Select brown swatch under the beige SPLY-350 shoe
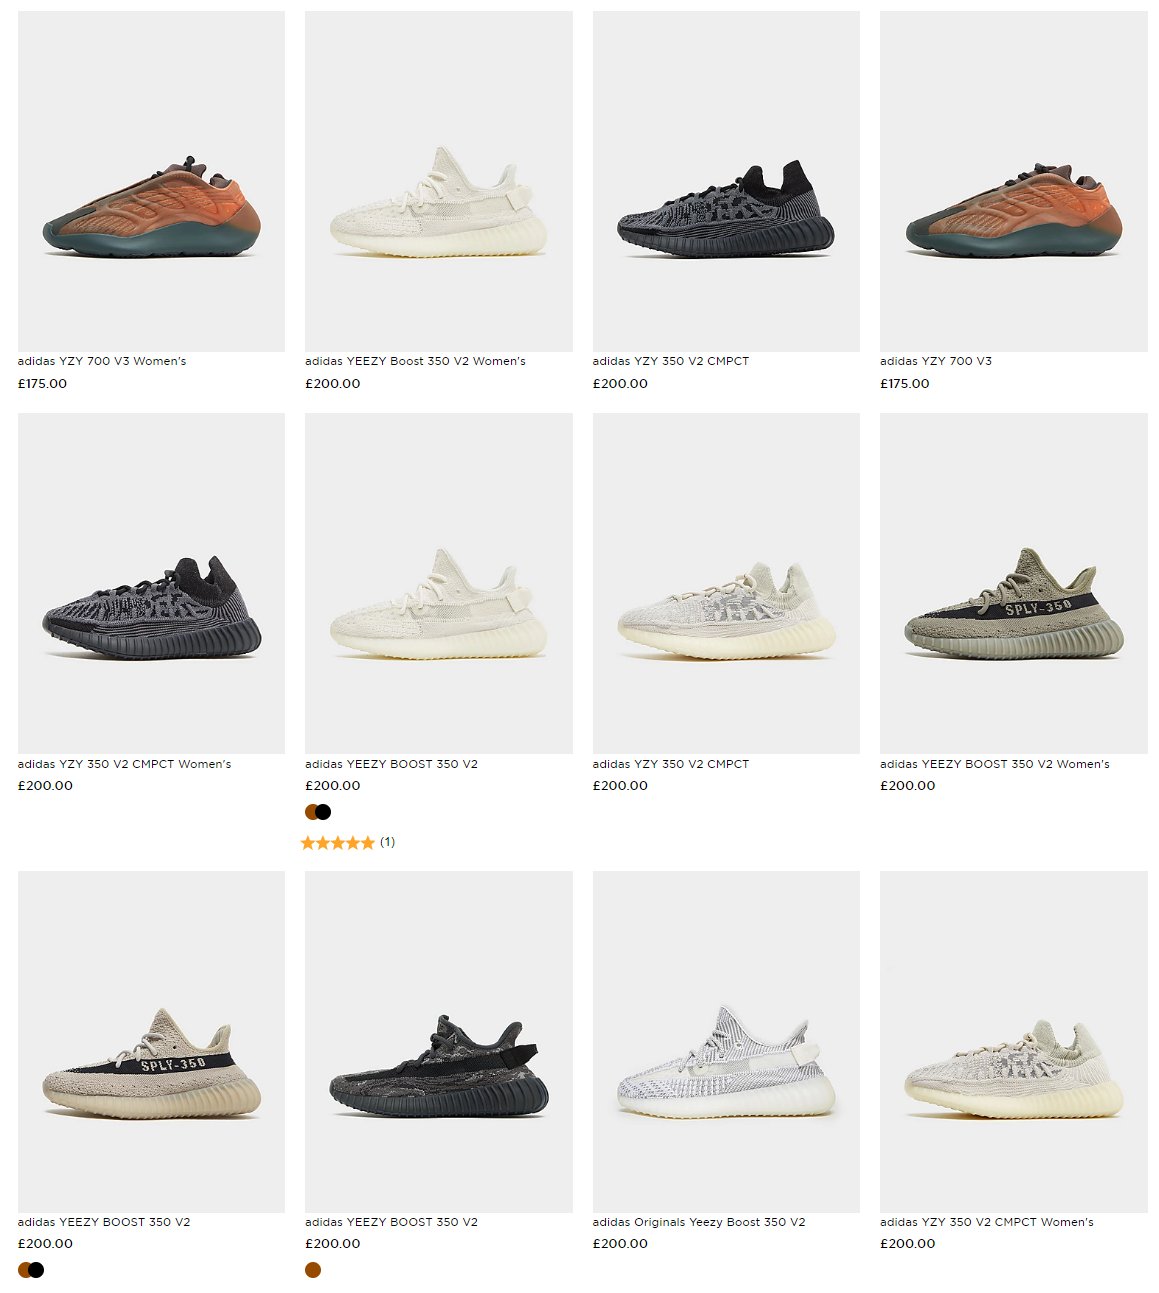The height and width of the screenshot is (1293, 1159). 24,1270
